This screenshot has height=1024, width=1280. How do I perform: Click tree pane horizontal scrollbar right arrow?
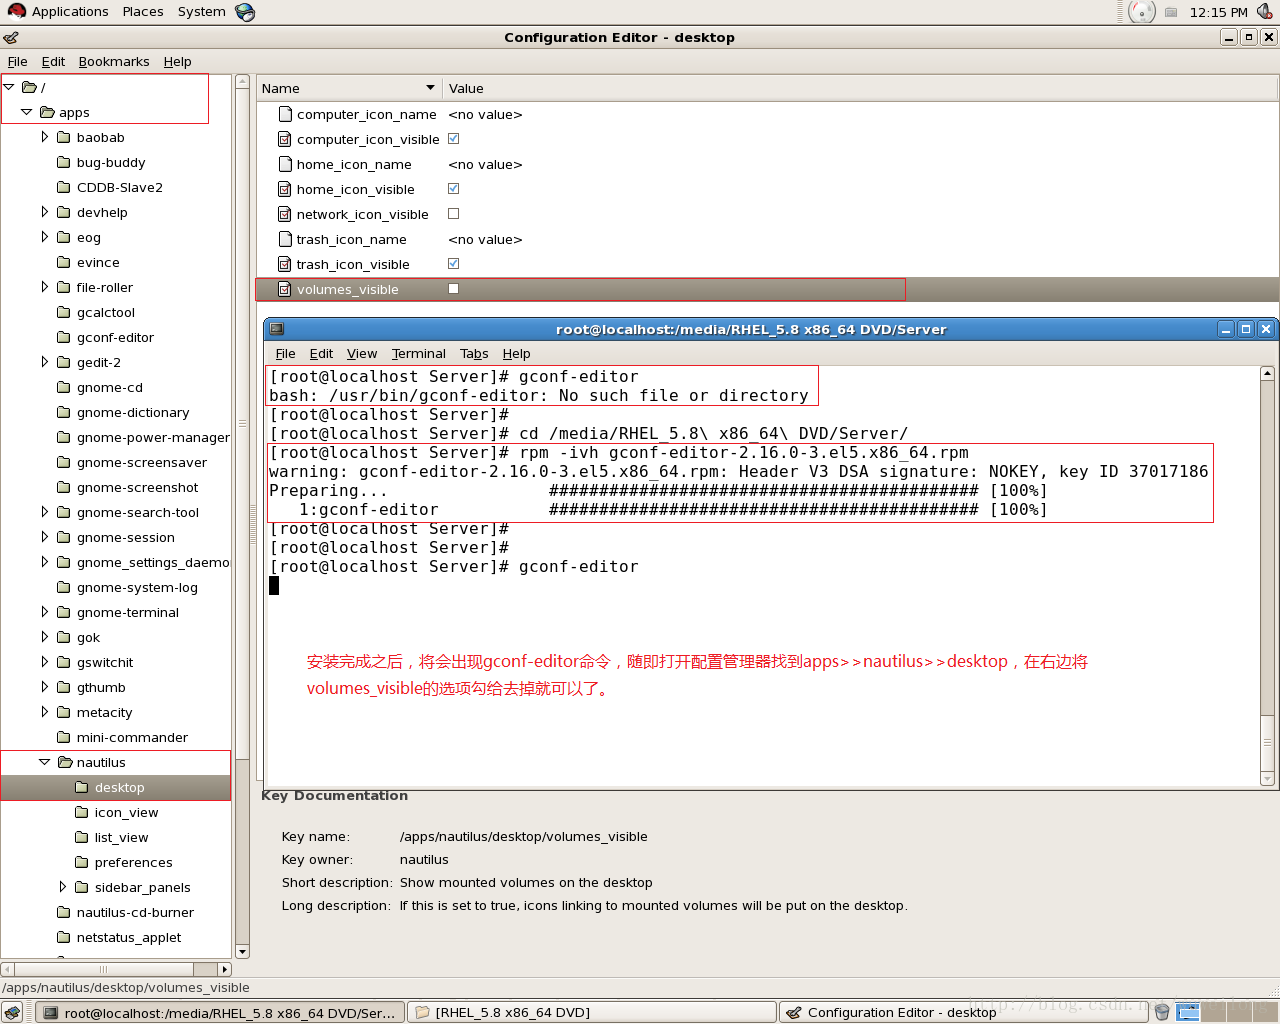pyautogui.click(x=225, y=969)
